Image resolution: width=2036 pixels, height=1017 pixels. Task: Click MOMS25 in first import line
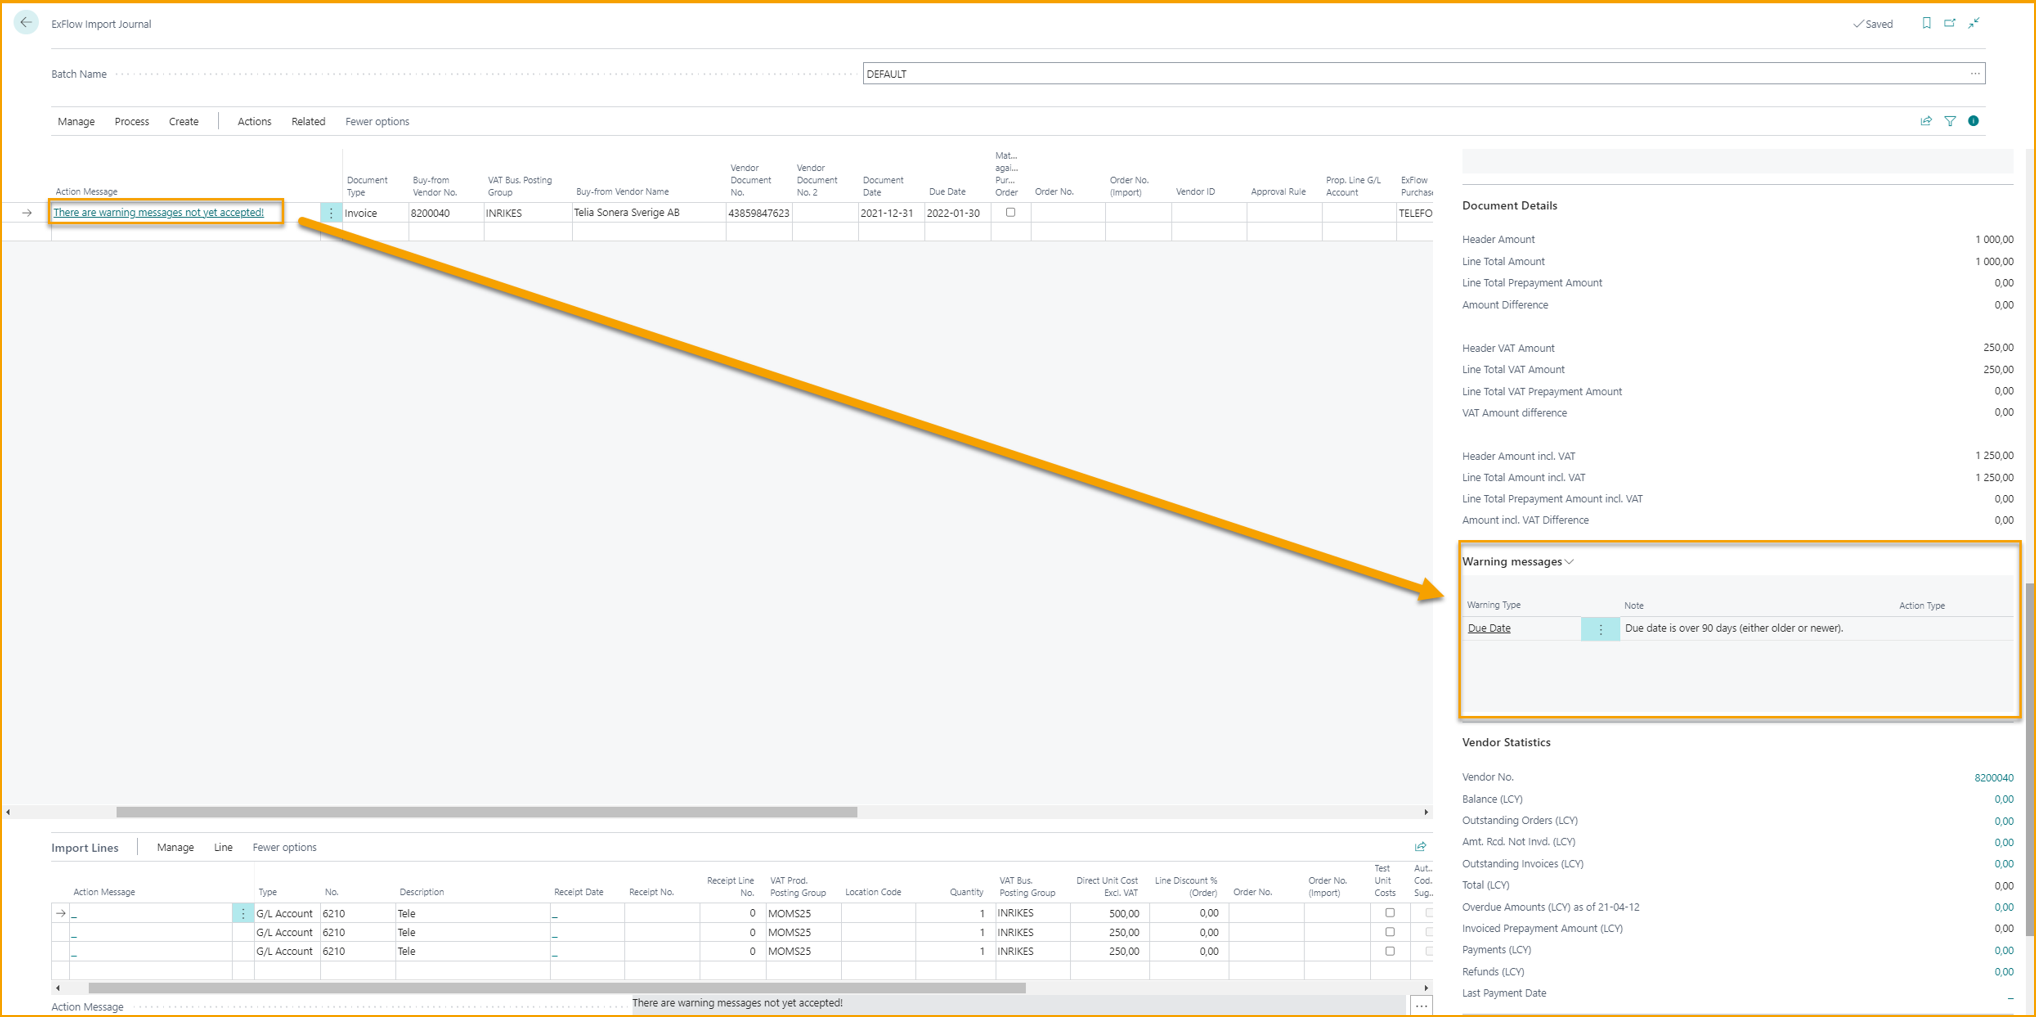(804, 913)
